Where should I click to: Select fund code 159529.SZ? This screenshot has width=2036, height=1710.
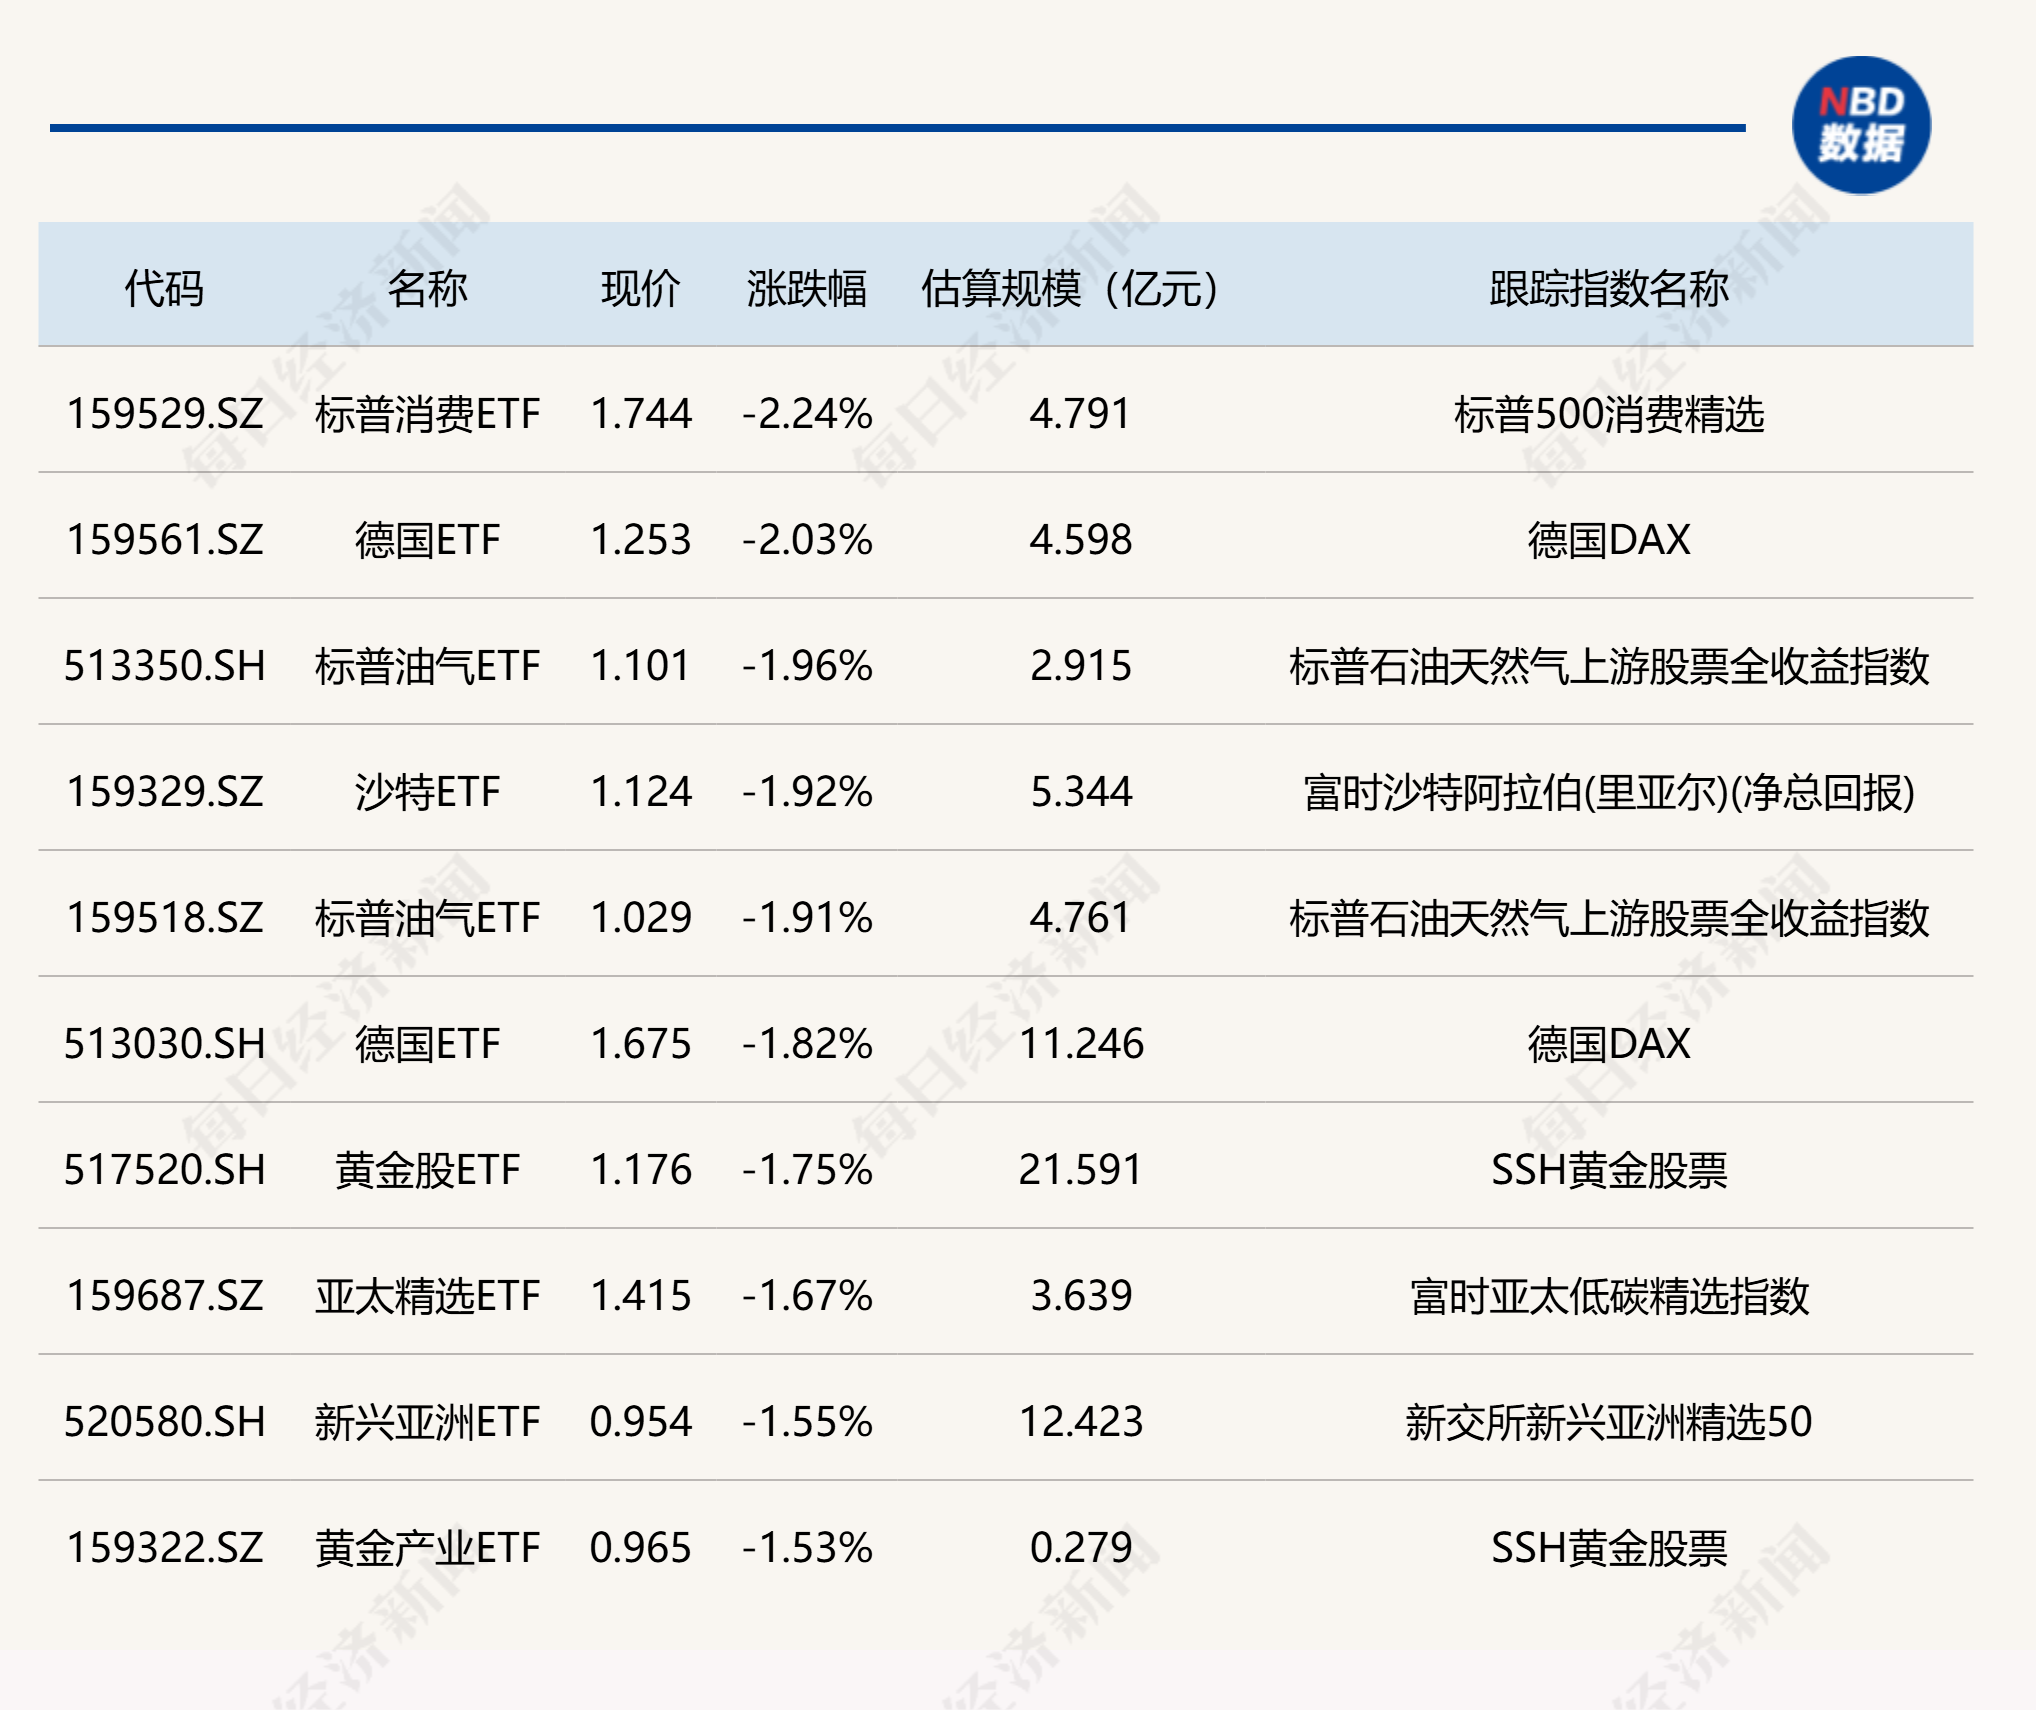(x=165, y=414)
